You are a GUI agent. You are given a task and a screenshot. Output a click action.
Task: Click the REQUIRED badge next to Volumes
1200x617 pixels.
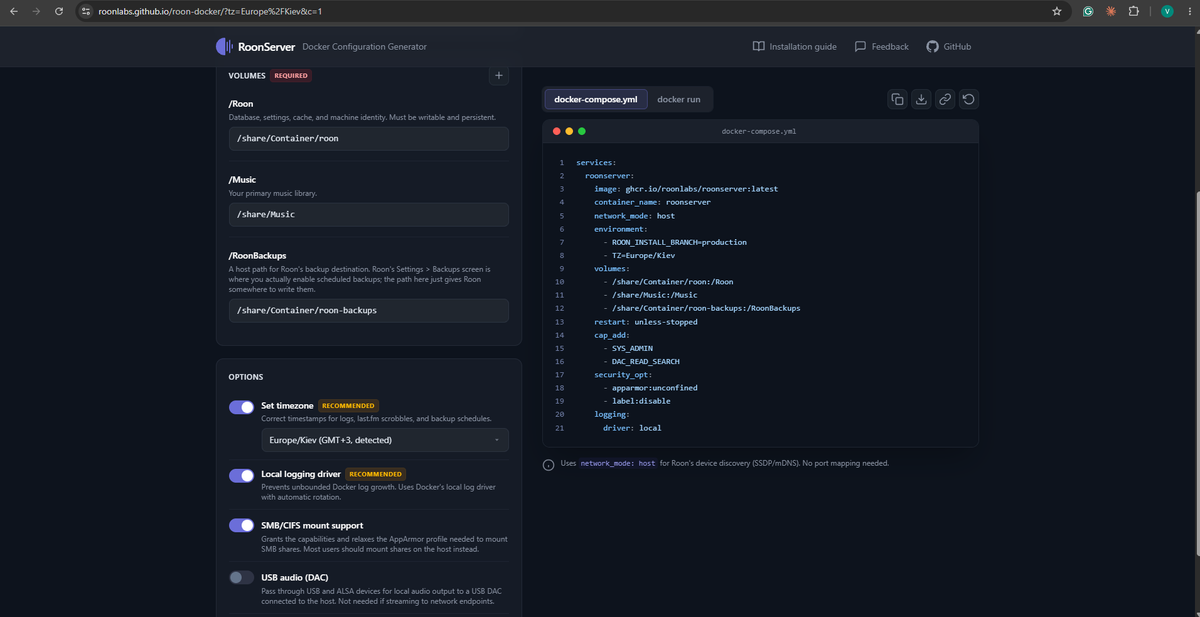[x=291, y=75]
